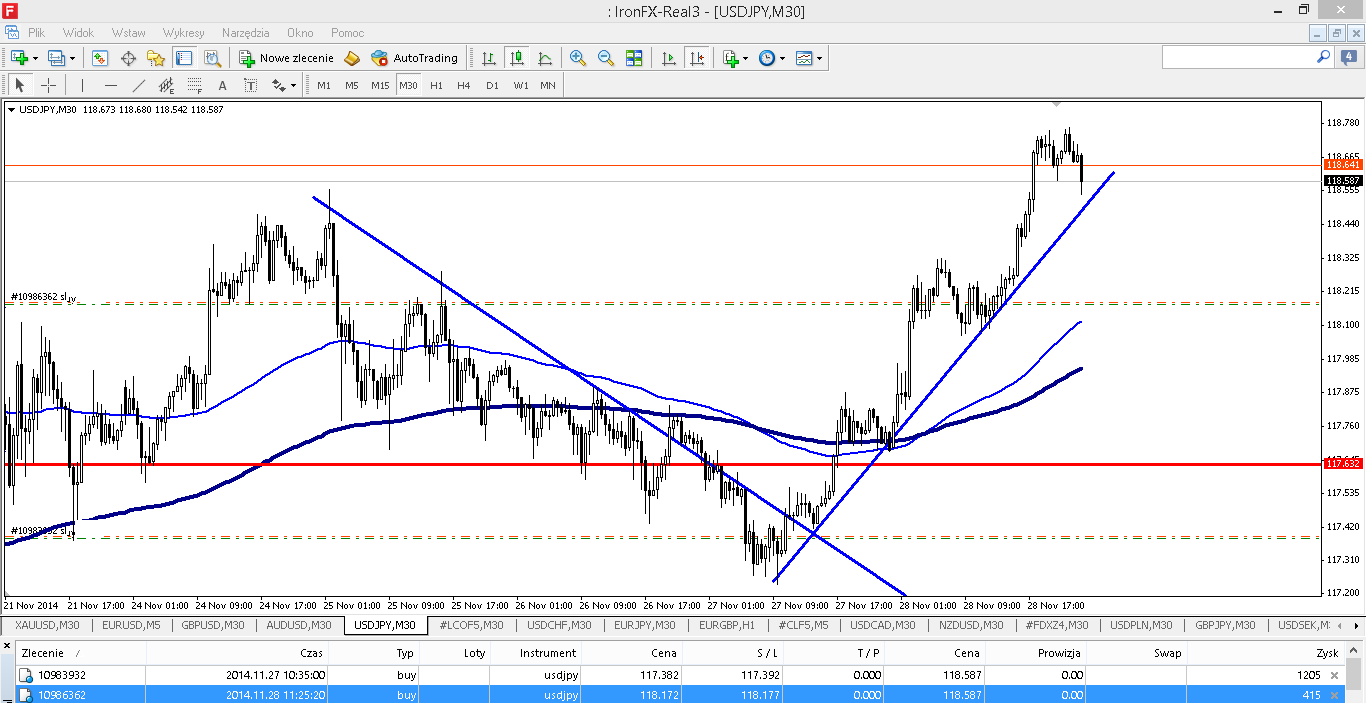Open the Profiles icon

56,58
